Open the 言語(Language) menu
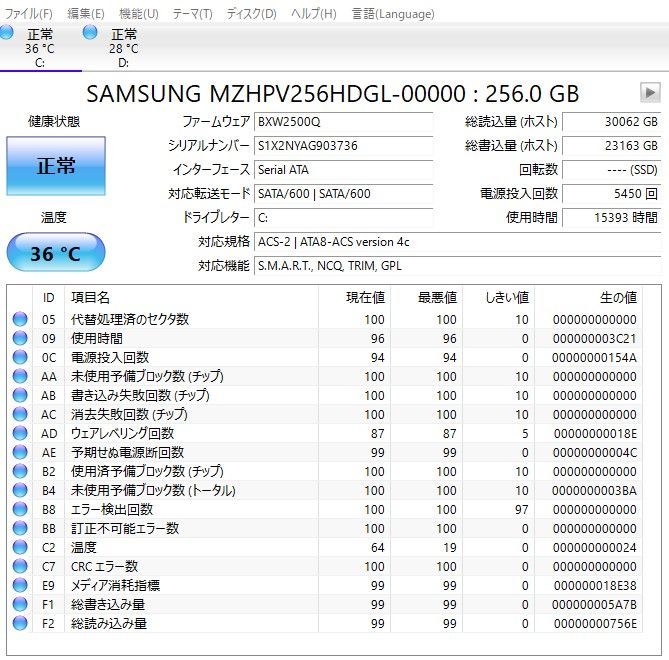669x660 pixels. pyautogui.click(x=393, y=14)
